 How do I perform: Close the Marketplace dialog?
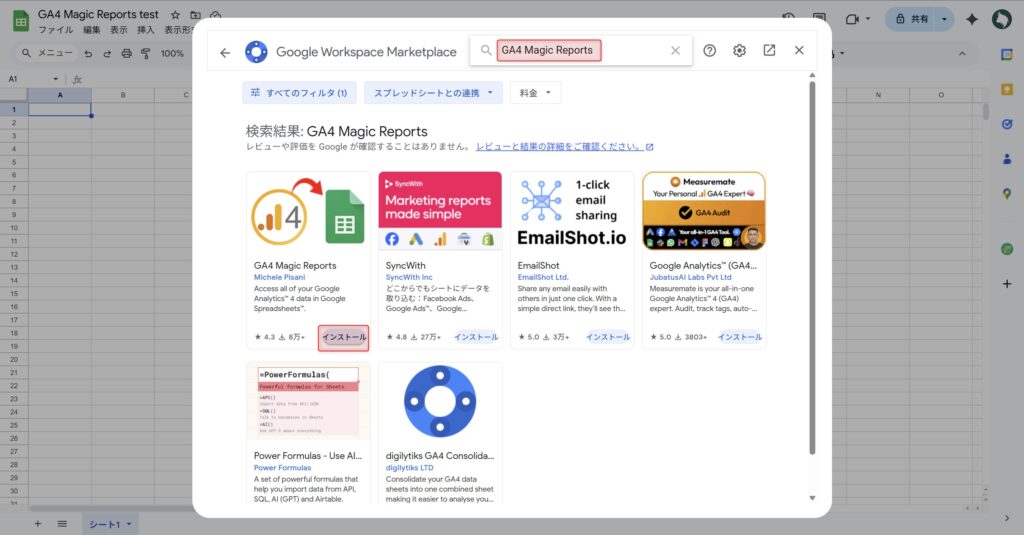(799, 51)
